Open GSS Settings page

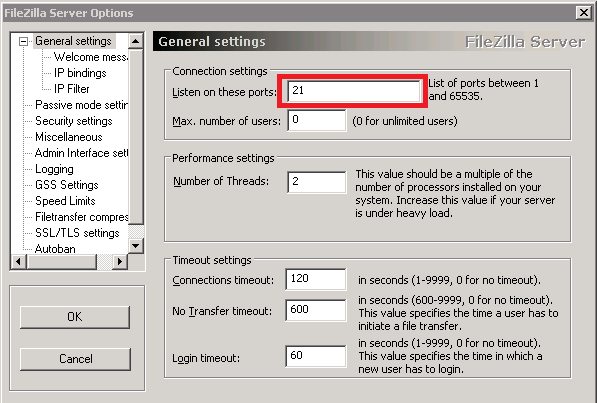point(67,185)
